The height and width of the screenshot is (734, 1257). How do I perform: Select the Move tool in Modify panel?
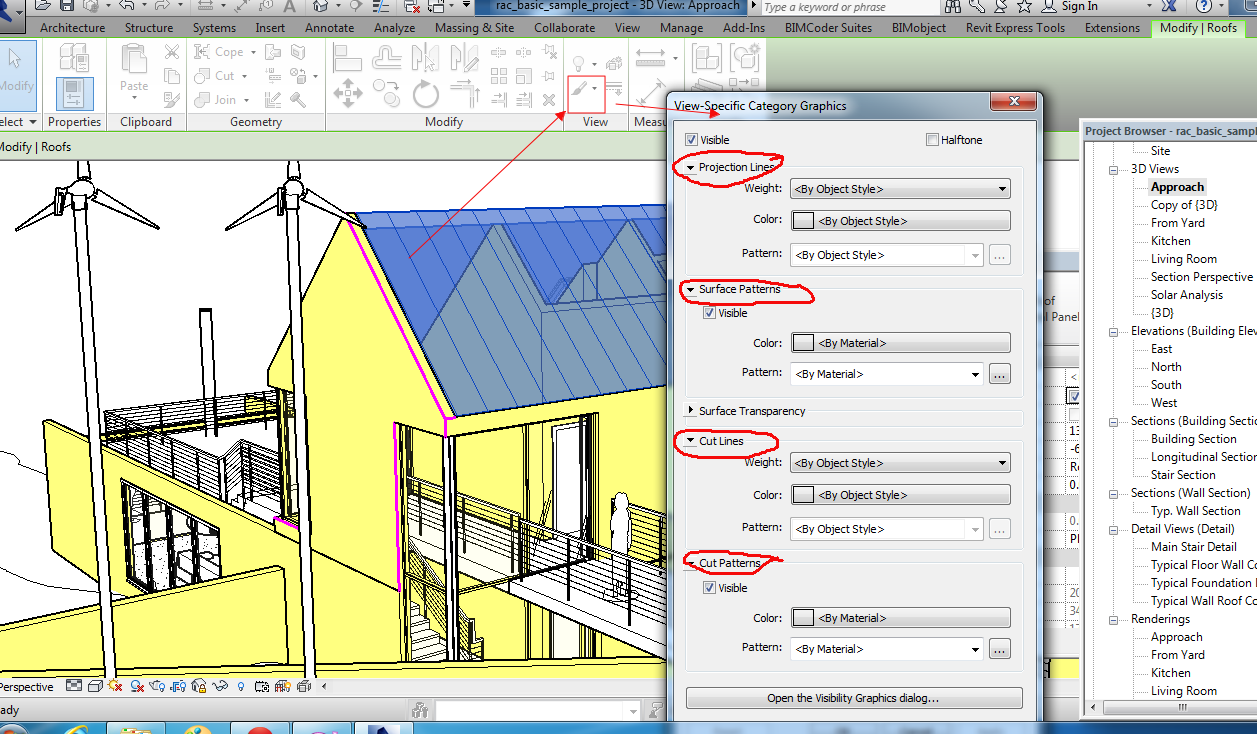coord(347,93)
